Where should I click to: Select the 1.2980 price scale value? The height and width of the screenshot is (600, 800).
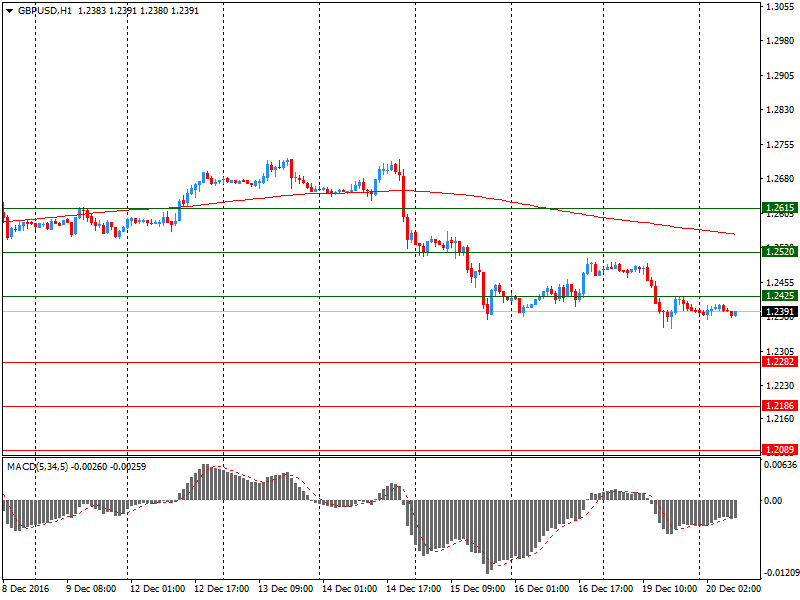point(781,41)
